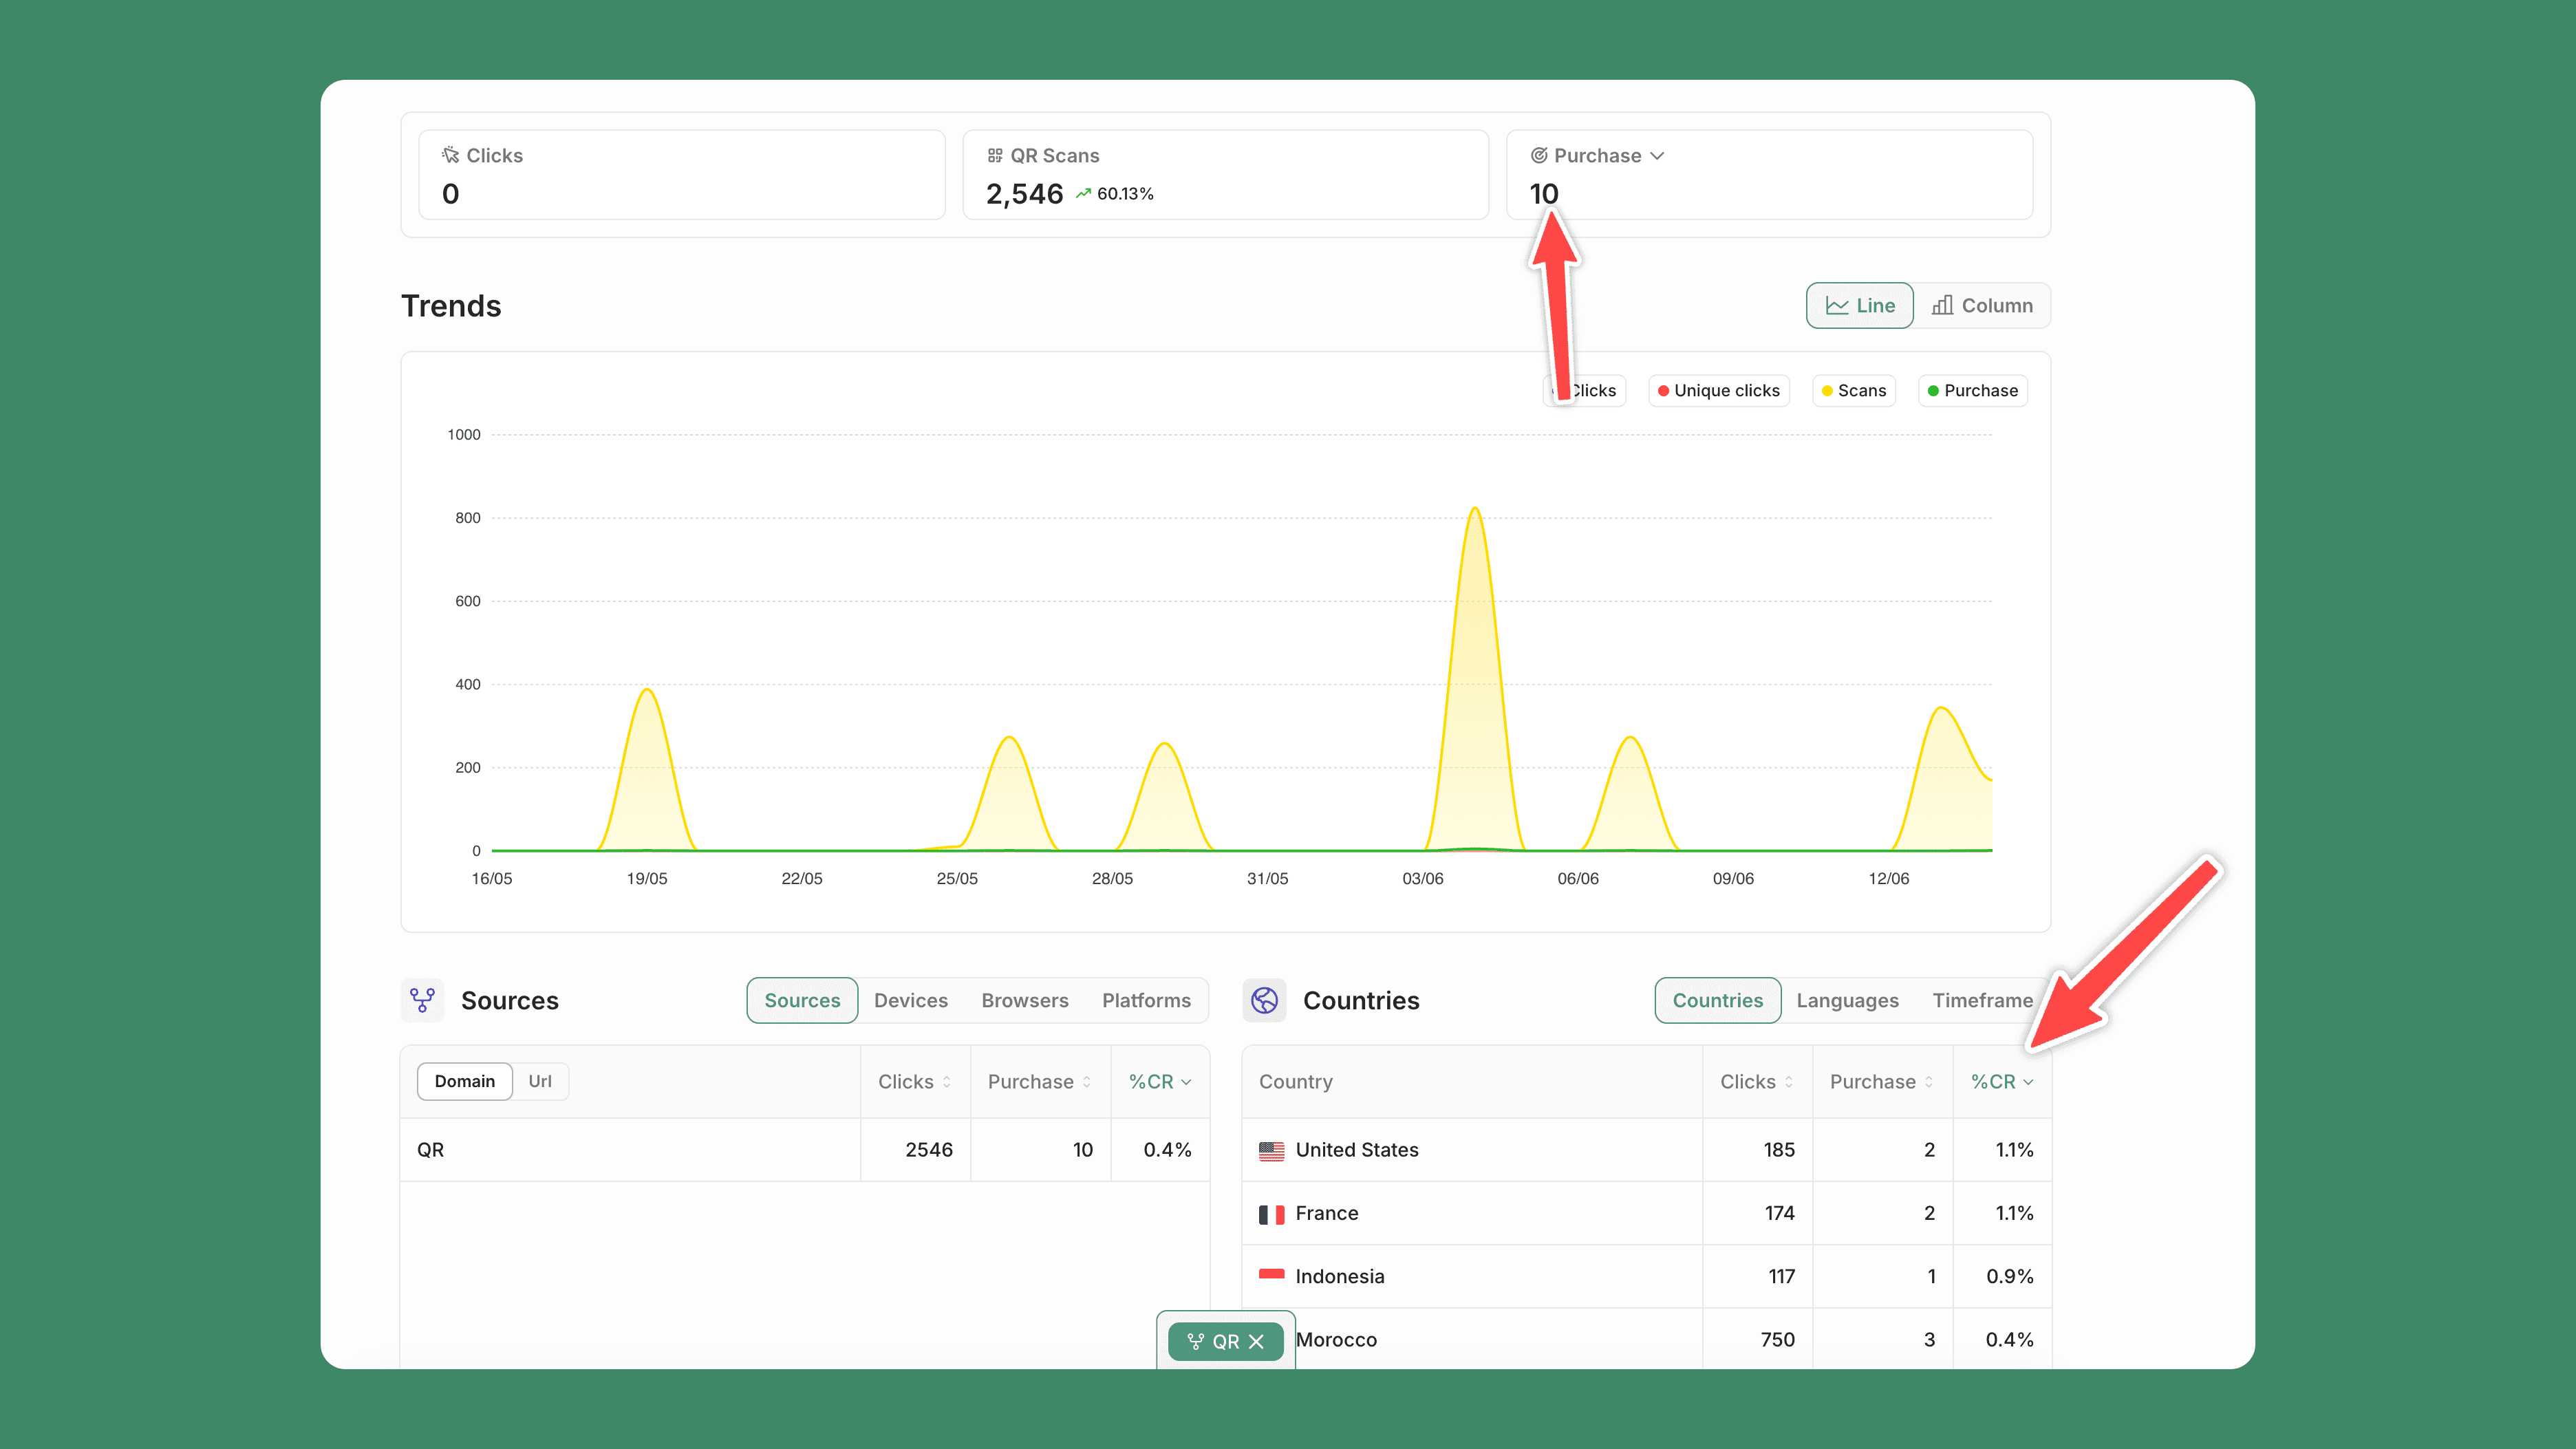Click the United States flag icon
Image resolution: width=2576 pixels, height=1449 pixels.
(1271, 1151)
